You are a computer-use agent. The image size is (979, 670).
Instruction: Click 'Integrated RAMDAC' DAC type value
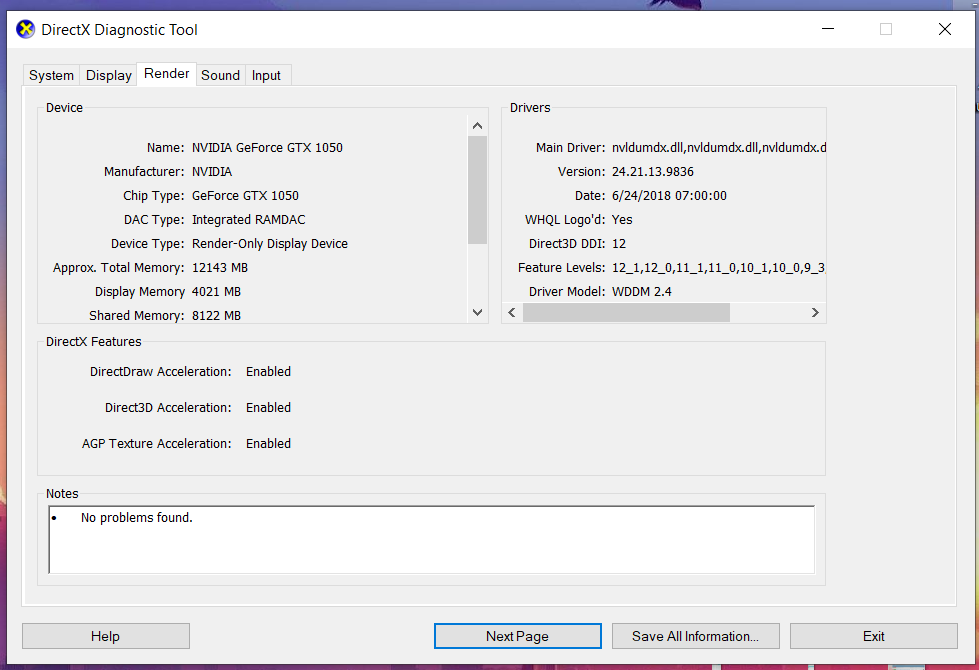coord(248,220)
